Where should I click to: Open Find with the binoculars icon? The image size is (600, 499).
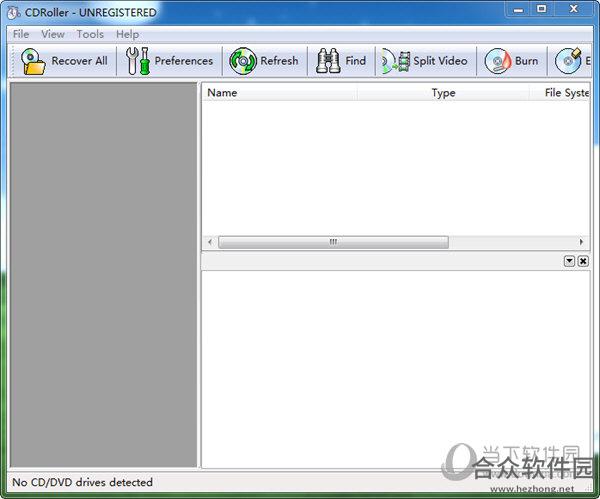(328, 61)
